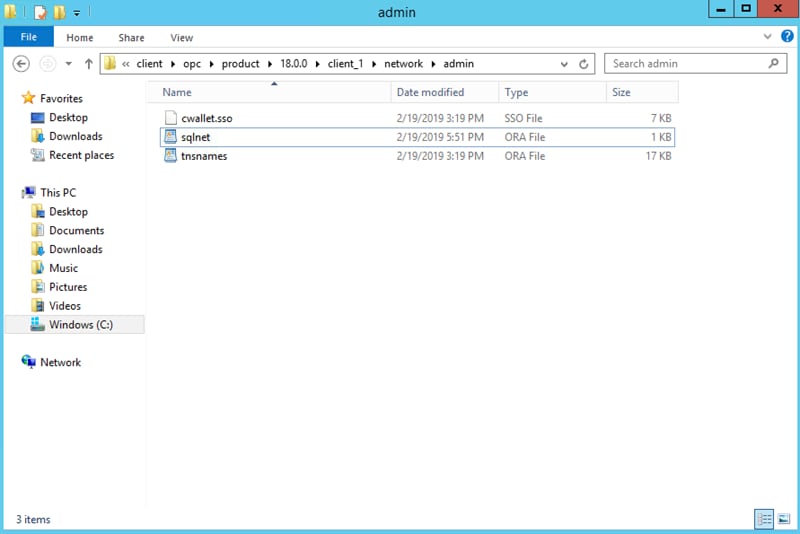Switch to Details view icon
This screenshot has width=800, height=534.
[x=764, y=519]
